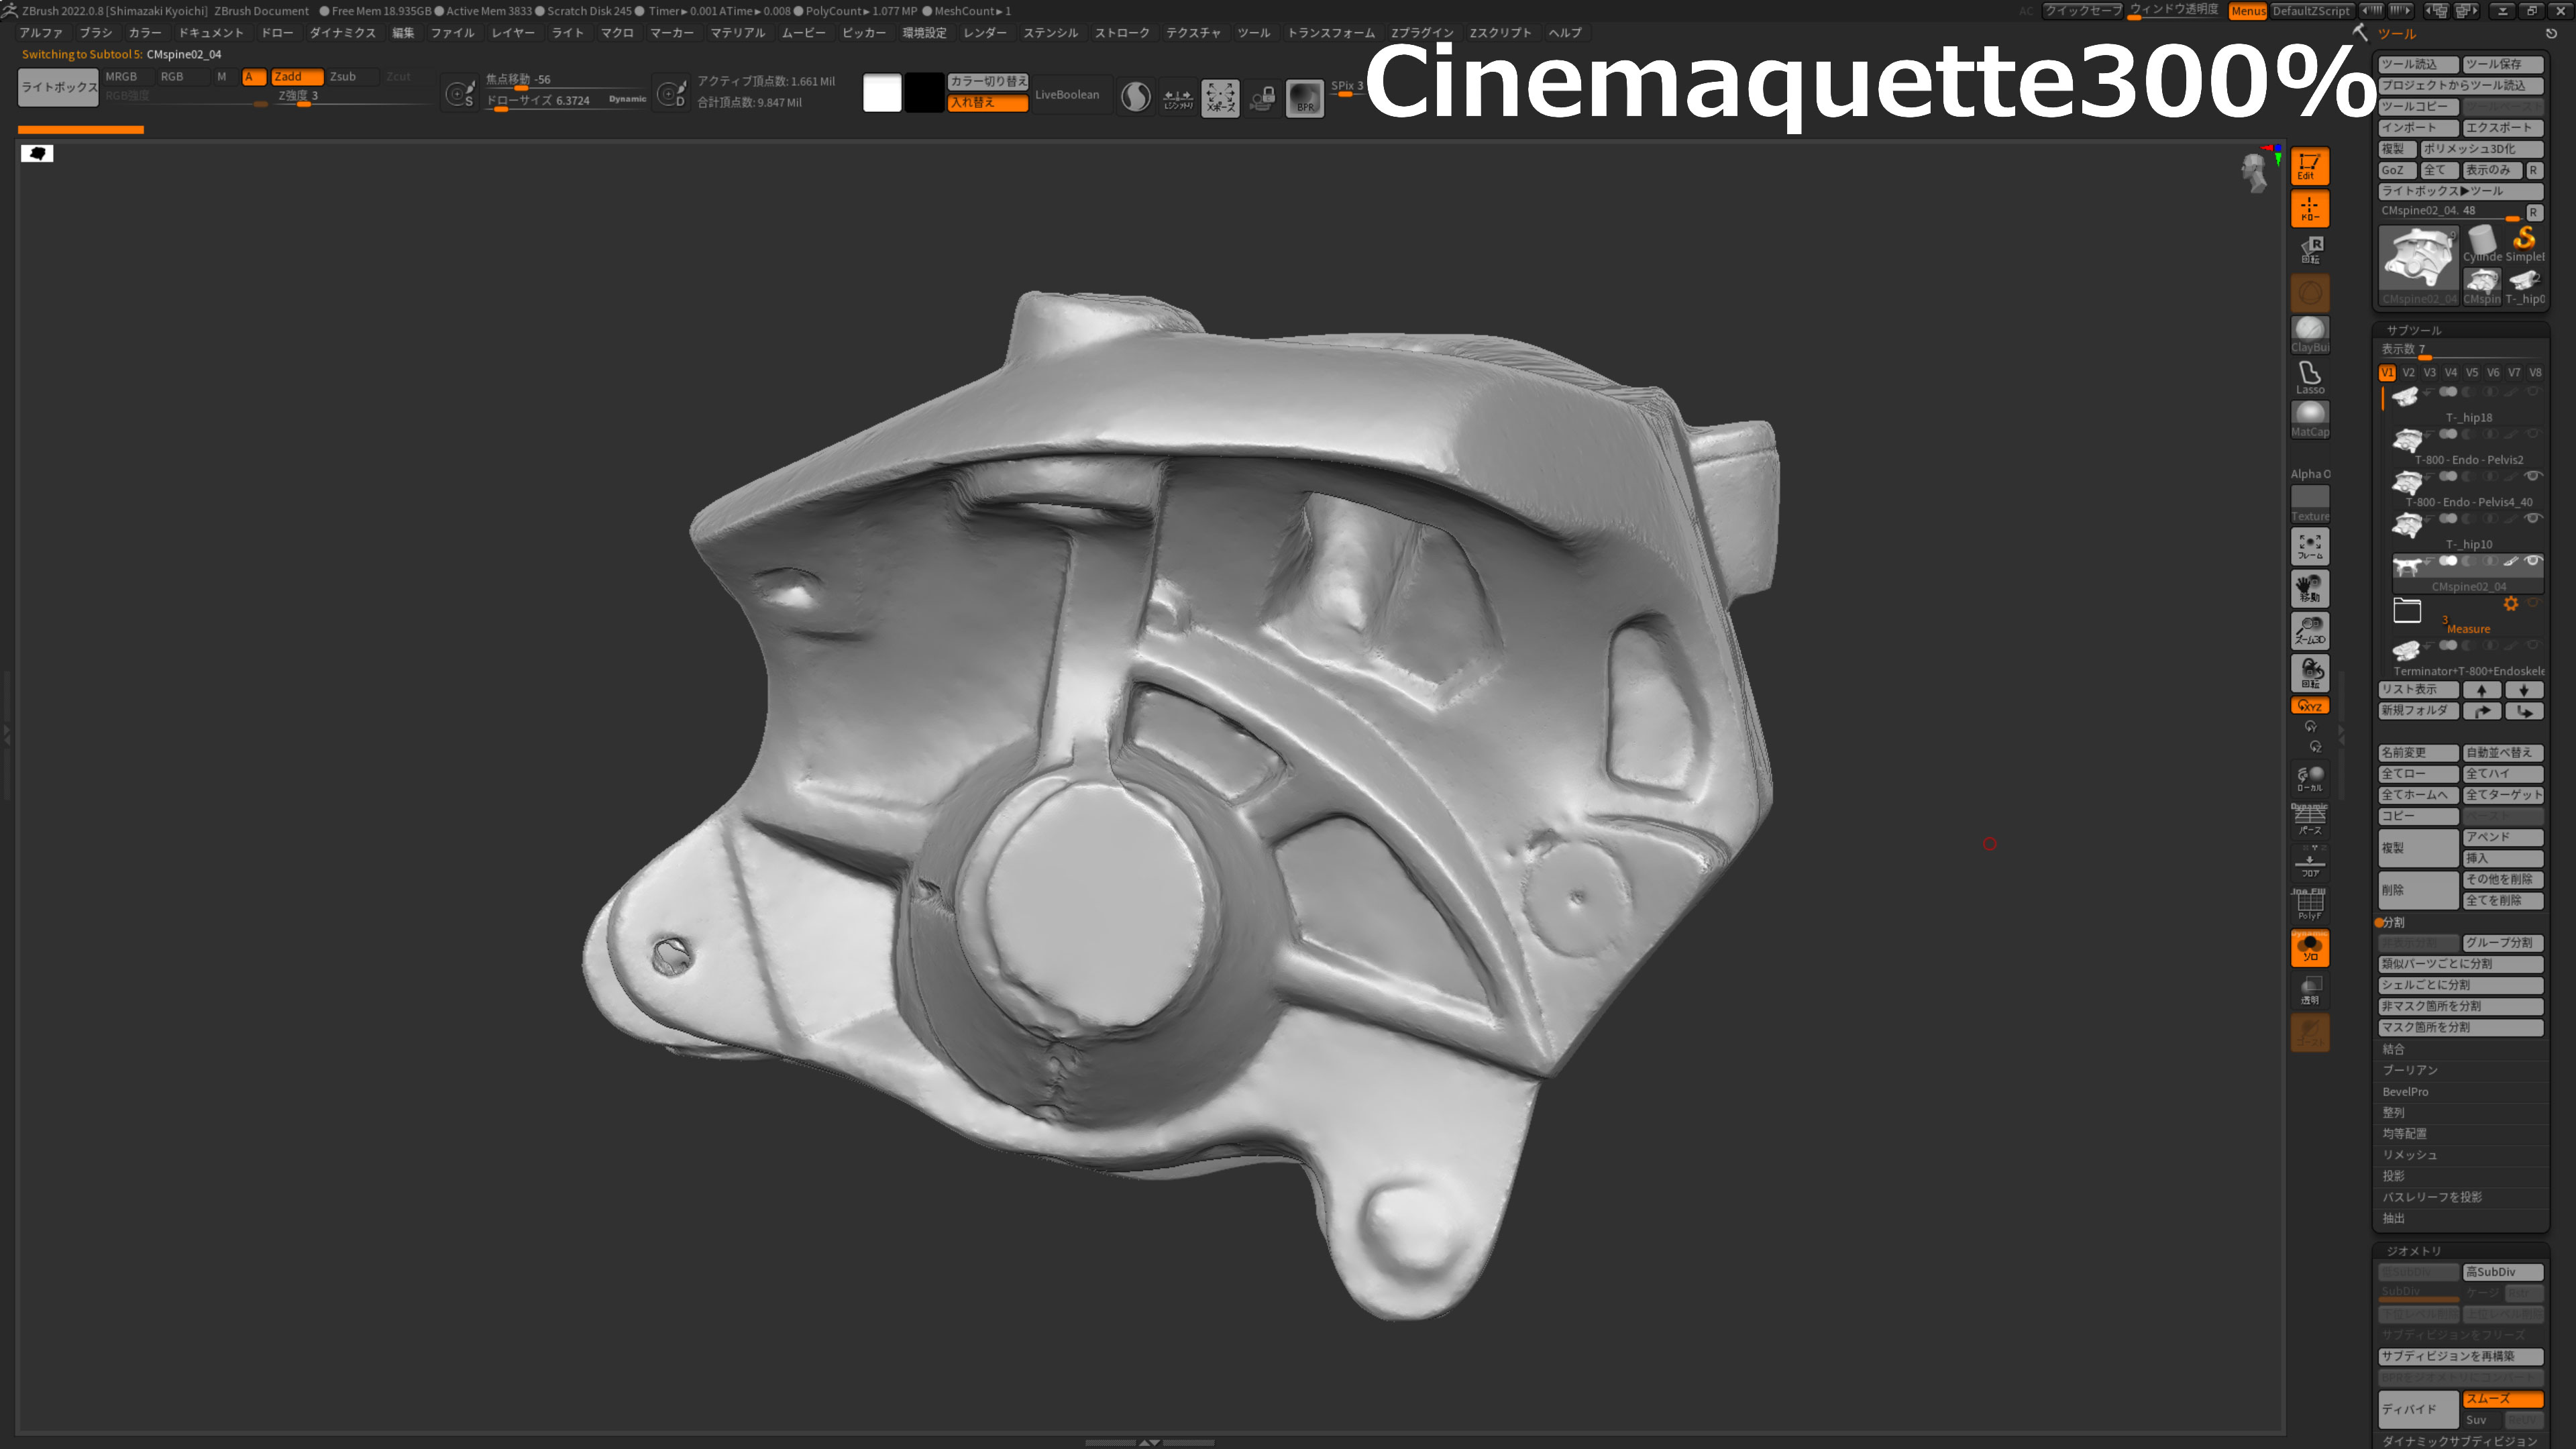The width and height of the screenshot is (2576, 1449).
Task: Click ディバイド (Divide) button
Action: [2418, 1409]
